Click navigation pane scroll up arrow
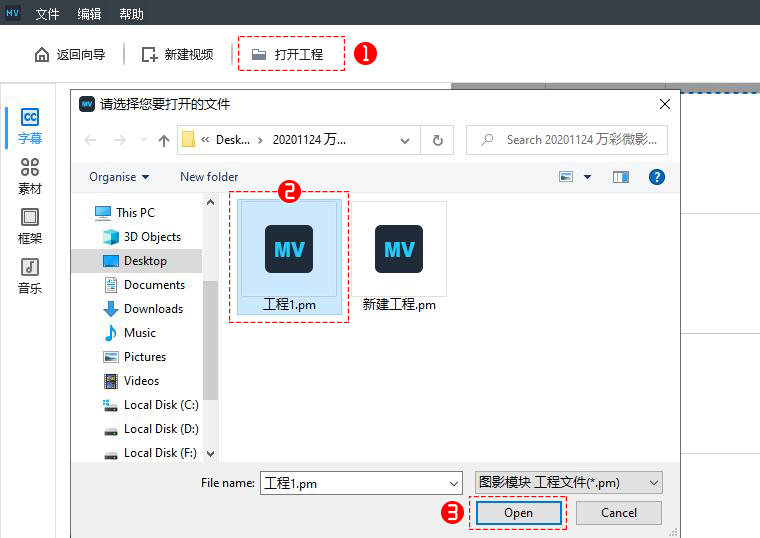The image size is (760, 538). point(210,202)
